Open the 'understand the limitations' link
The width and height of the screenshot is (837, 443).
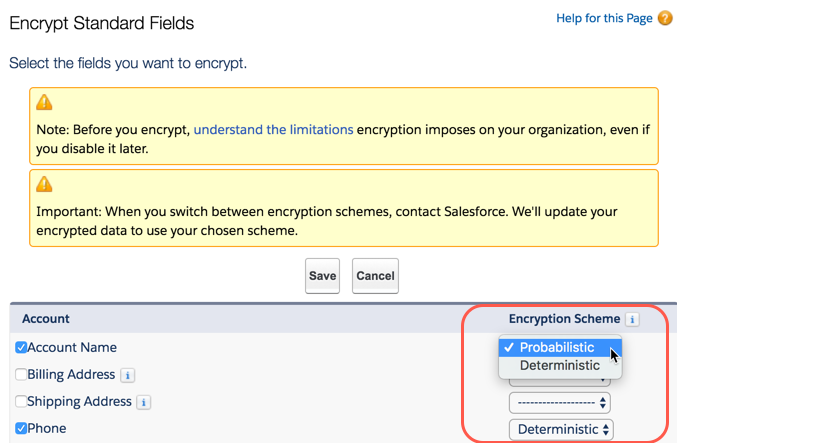point(273,130)
